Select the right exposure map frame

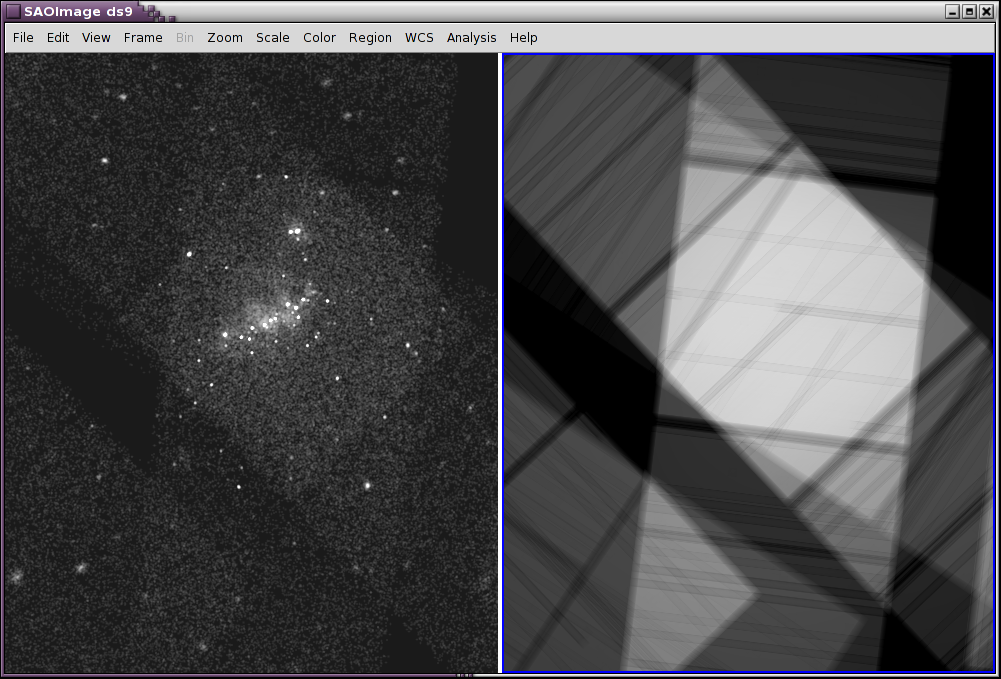pos(748,362)
